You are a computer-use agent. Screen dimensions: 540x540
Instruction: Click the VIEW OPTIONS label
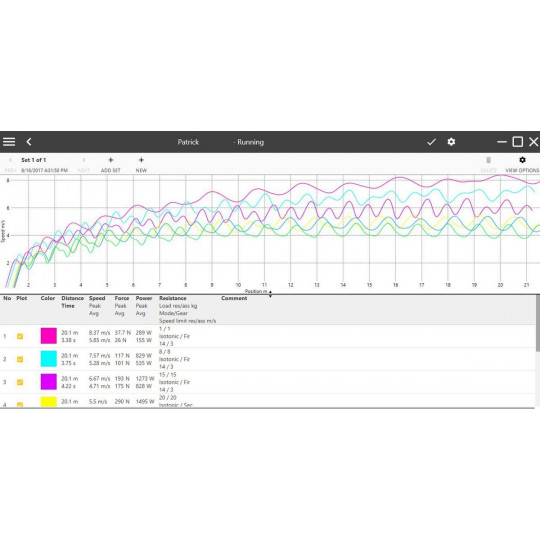point(522,170)
